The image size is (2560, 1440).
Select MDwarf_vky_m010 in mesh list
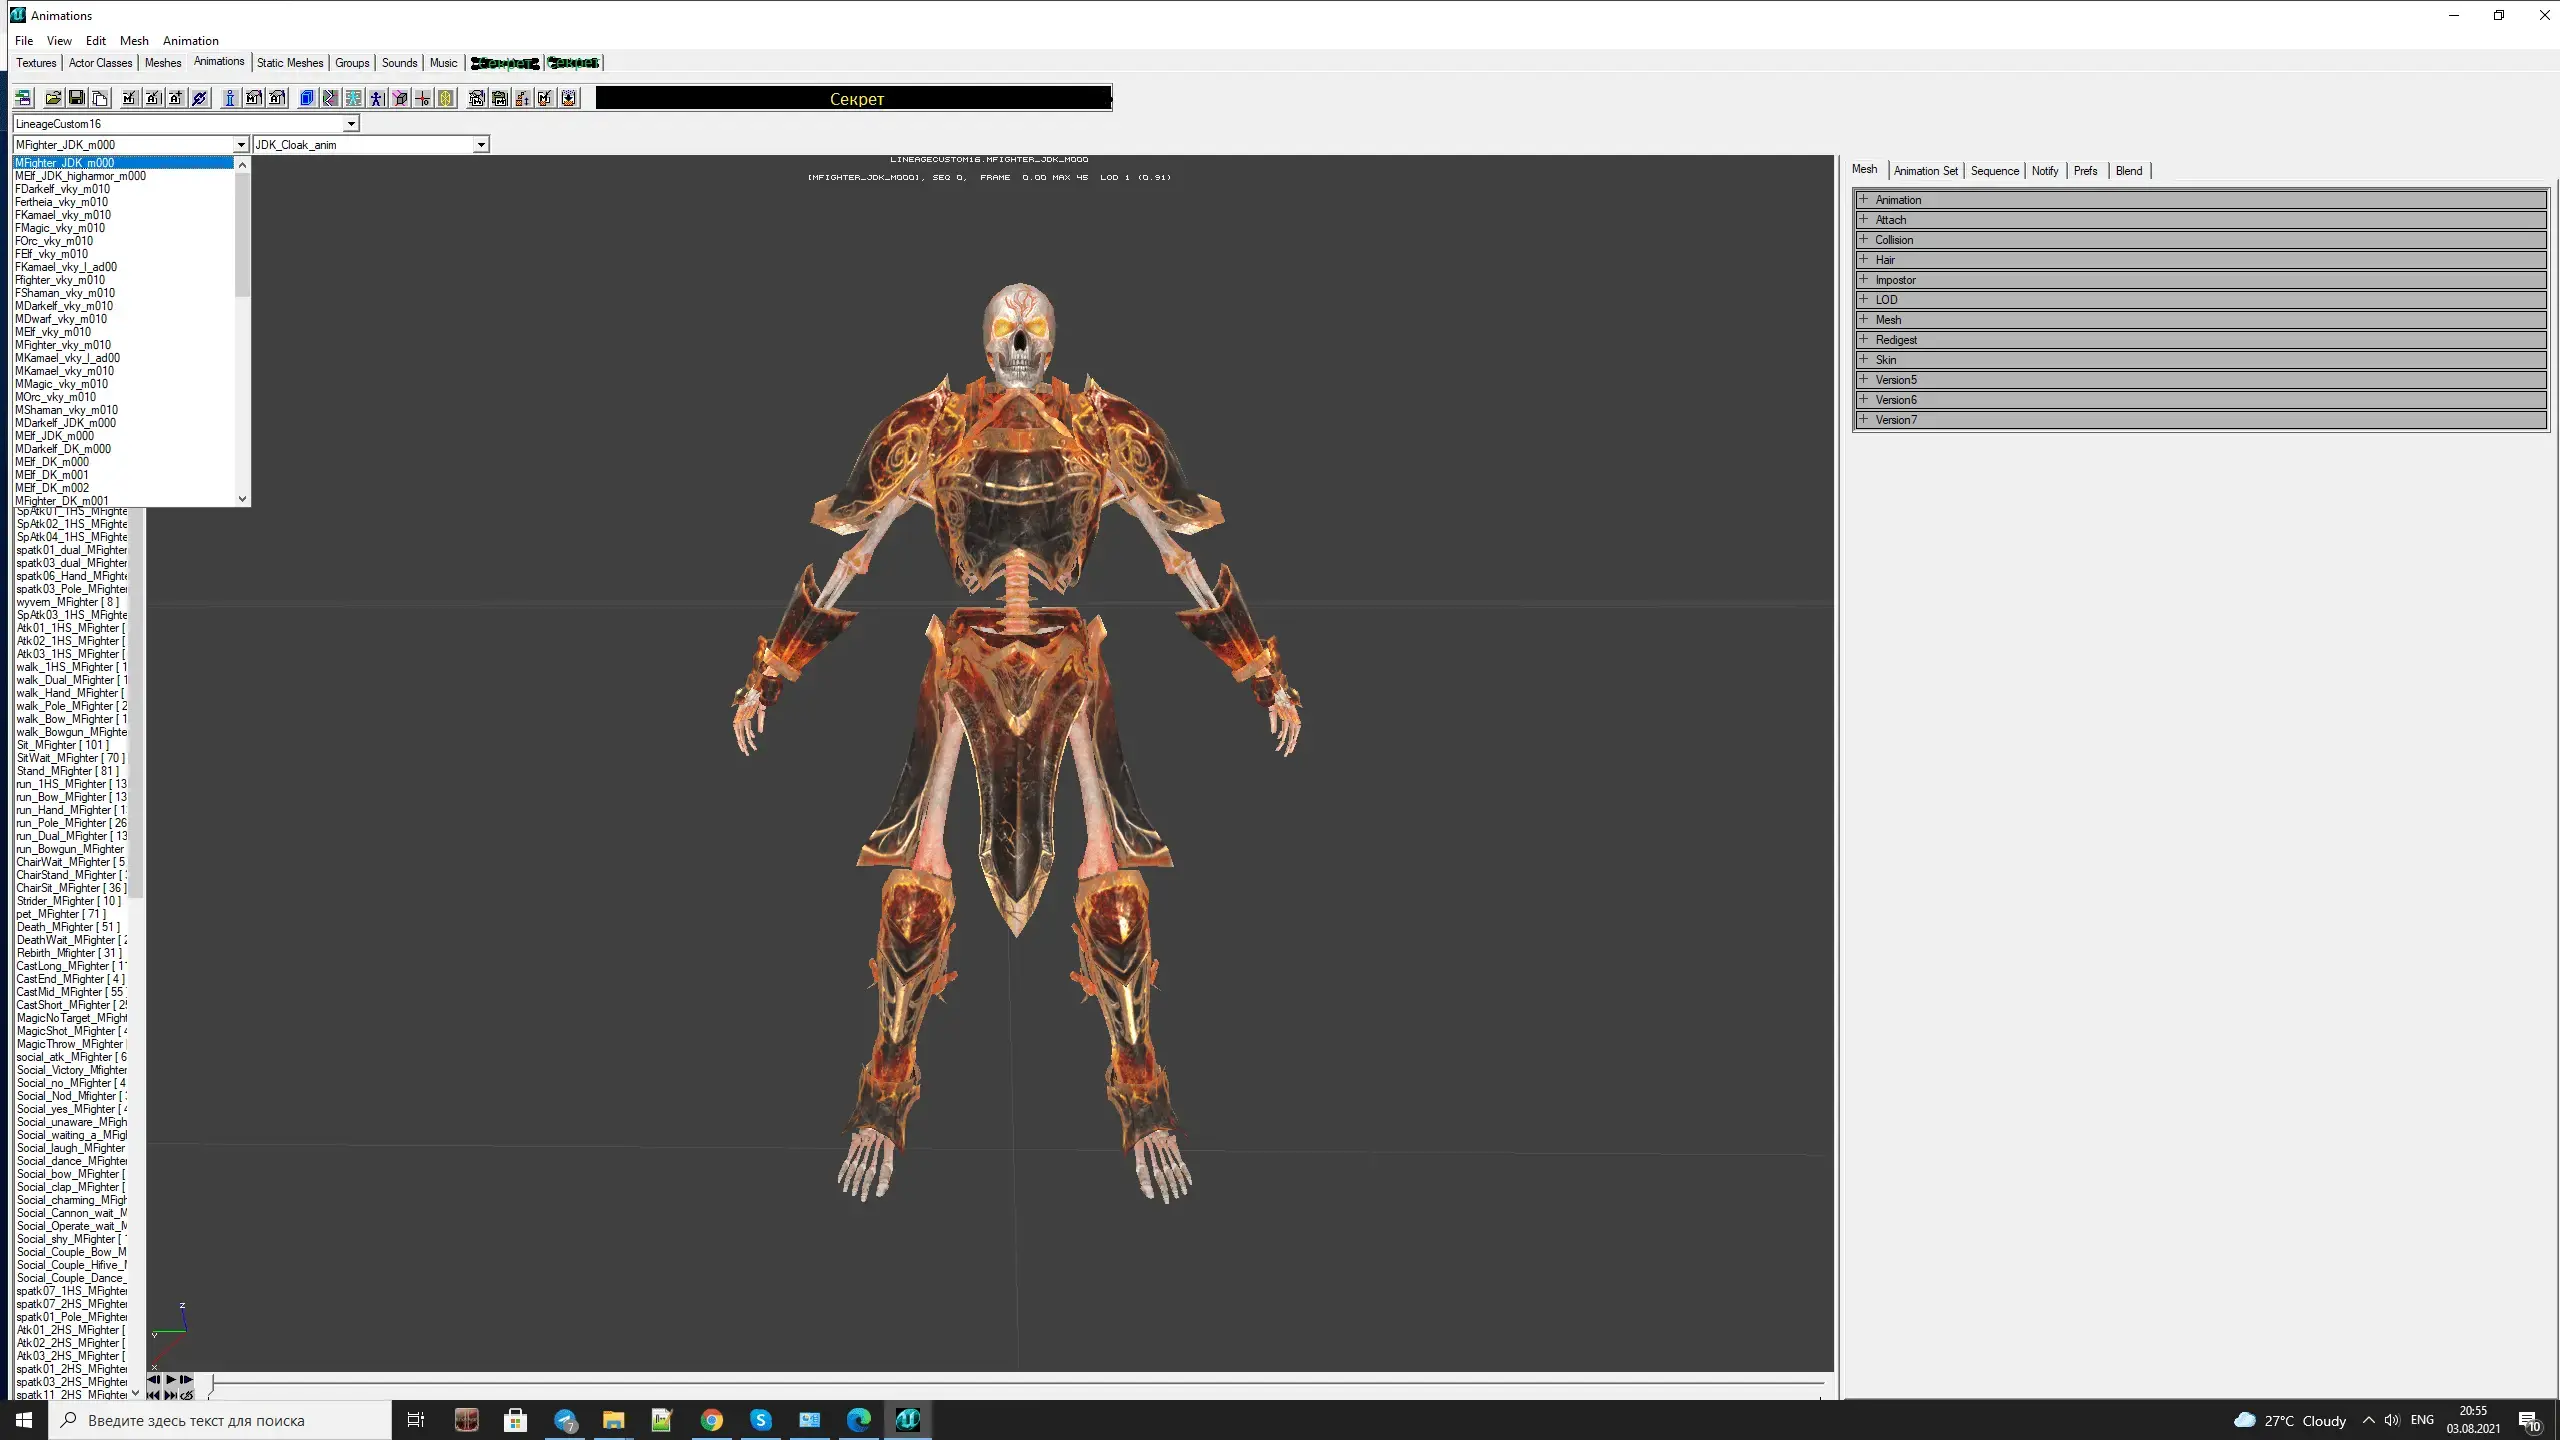click(123, 319)
